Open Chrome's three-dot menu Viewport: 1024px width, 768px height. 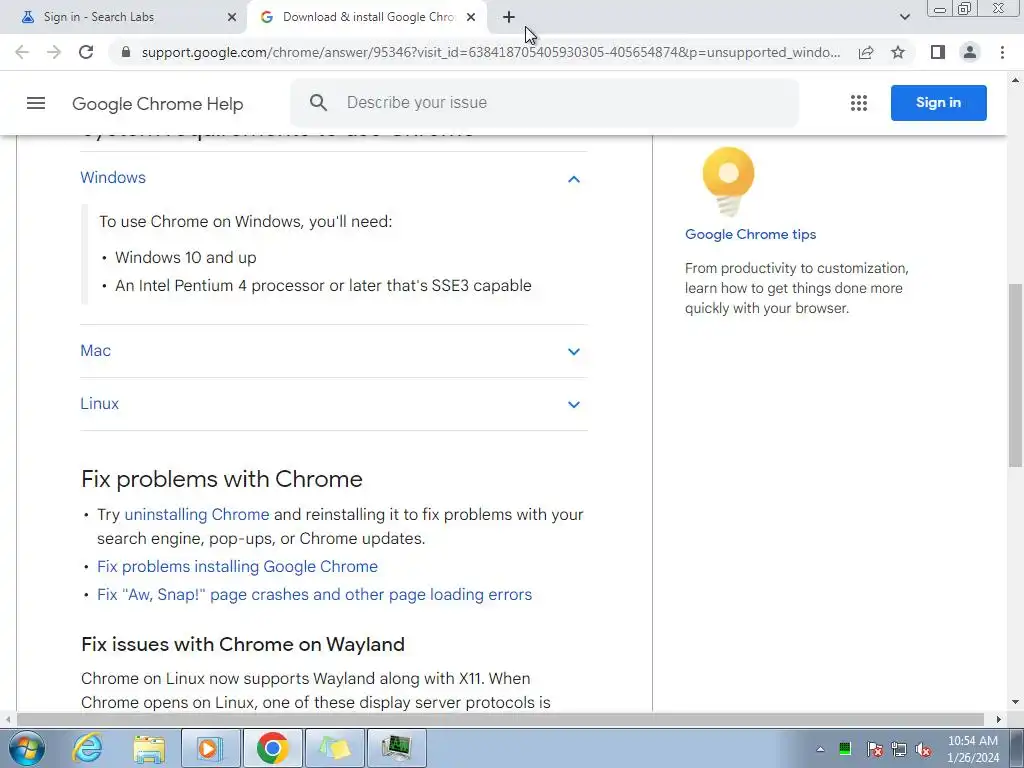pos(1002,52)
